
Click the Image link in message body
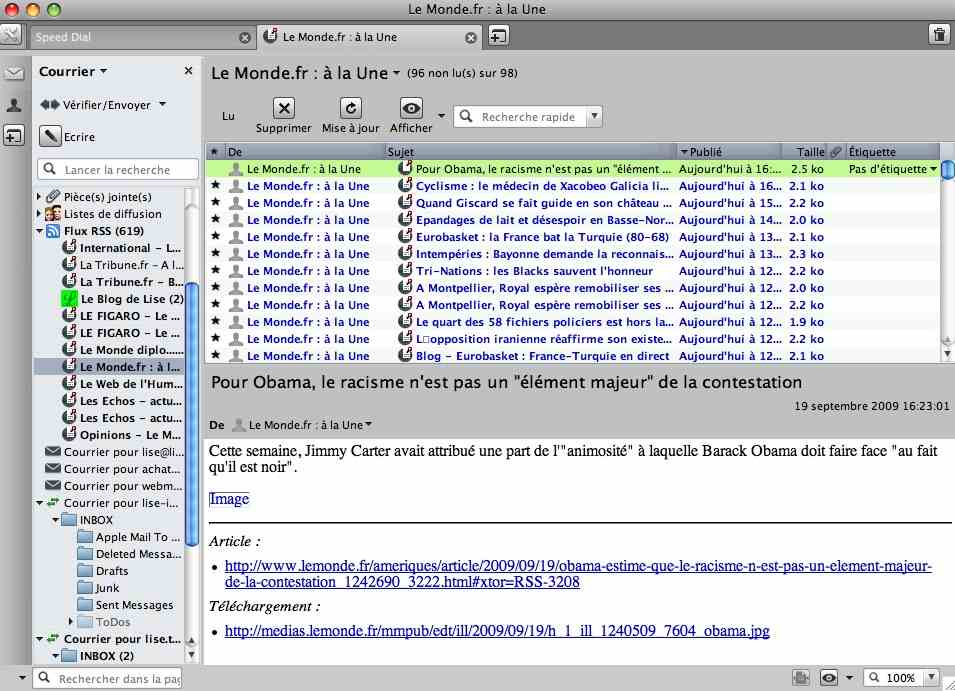[x=229, y=499]
